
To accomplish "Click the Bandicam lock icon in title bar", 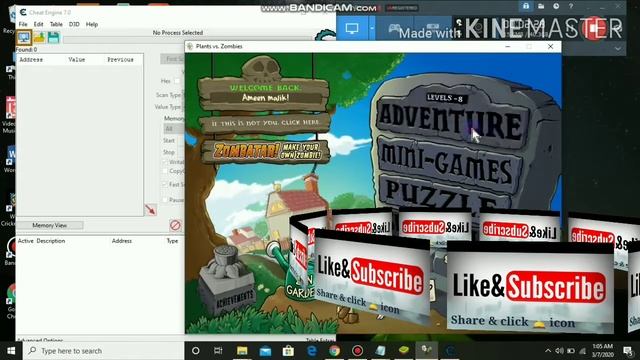I will click(x=526, y=6).
